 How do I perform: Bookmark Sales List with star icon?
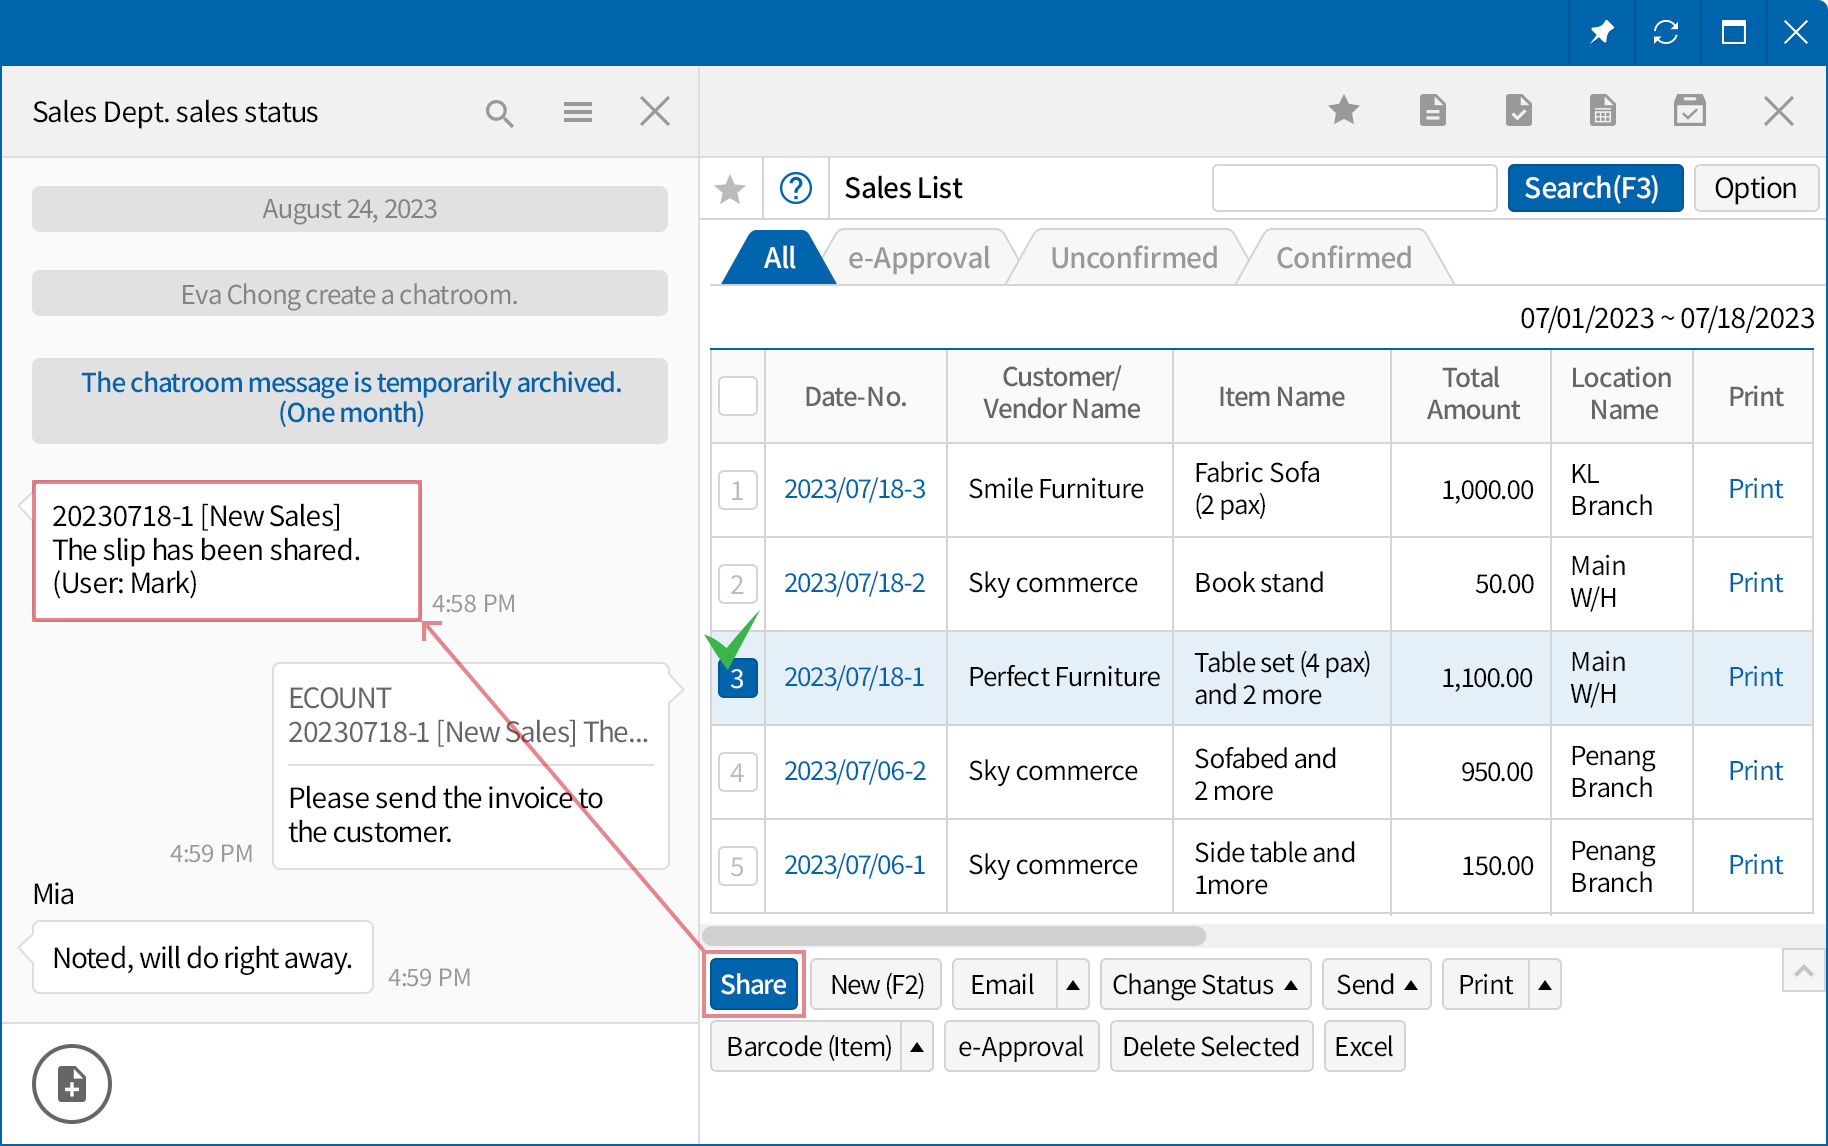click(x=730, y=188)
